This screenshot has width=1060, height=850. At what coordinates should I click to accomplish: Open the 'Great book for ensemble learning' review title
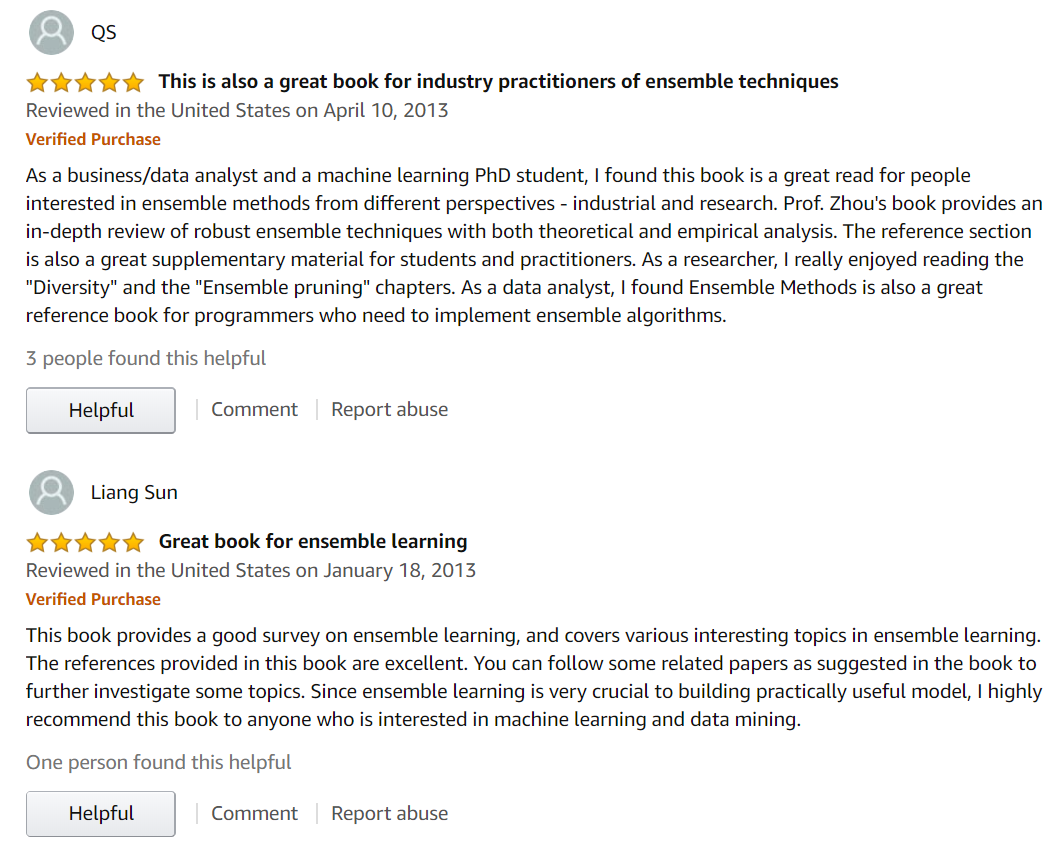pos(313,541)
